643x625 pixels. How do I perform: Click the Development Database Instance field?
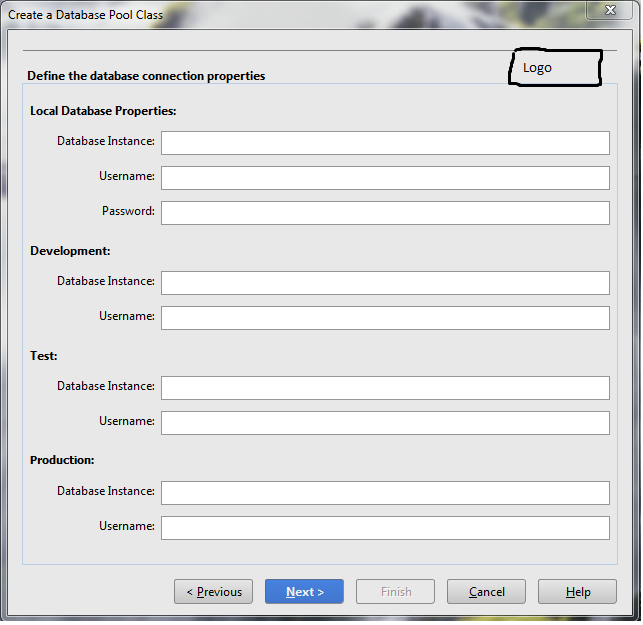pos(385,283)
